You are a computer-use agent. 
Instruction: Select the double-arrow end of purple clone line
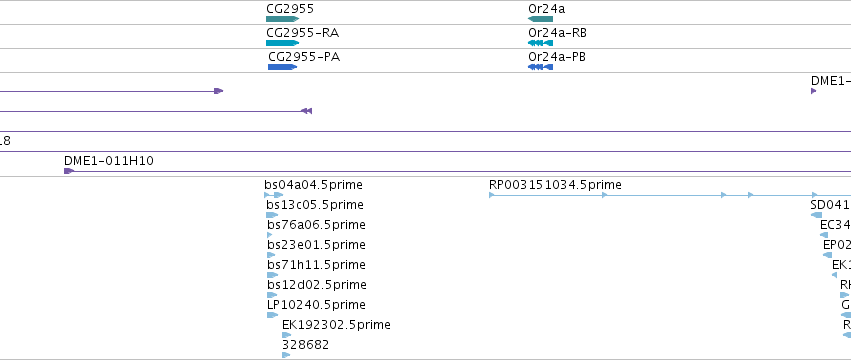pyautogui.click(x=307, y=111)
